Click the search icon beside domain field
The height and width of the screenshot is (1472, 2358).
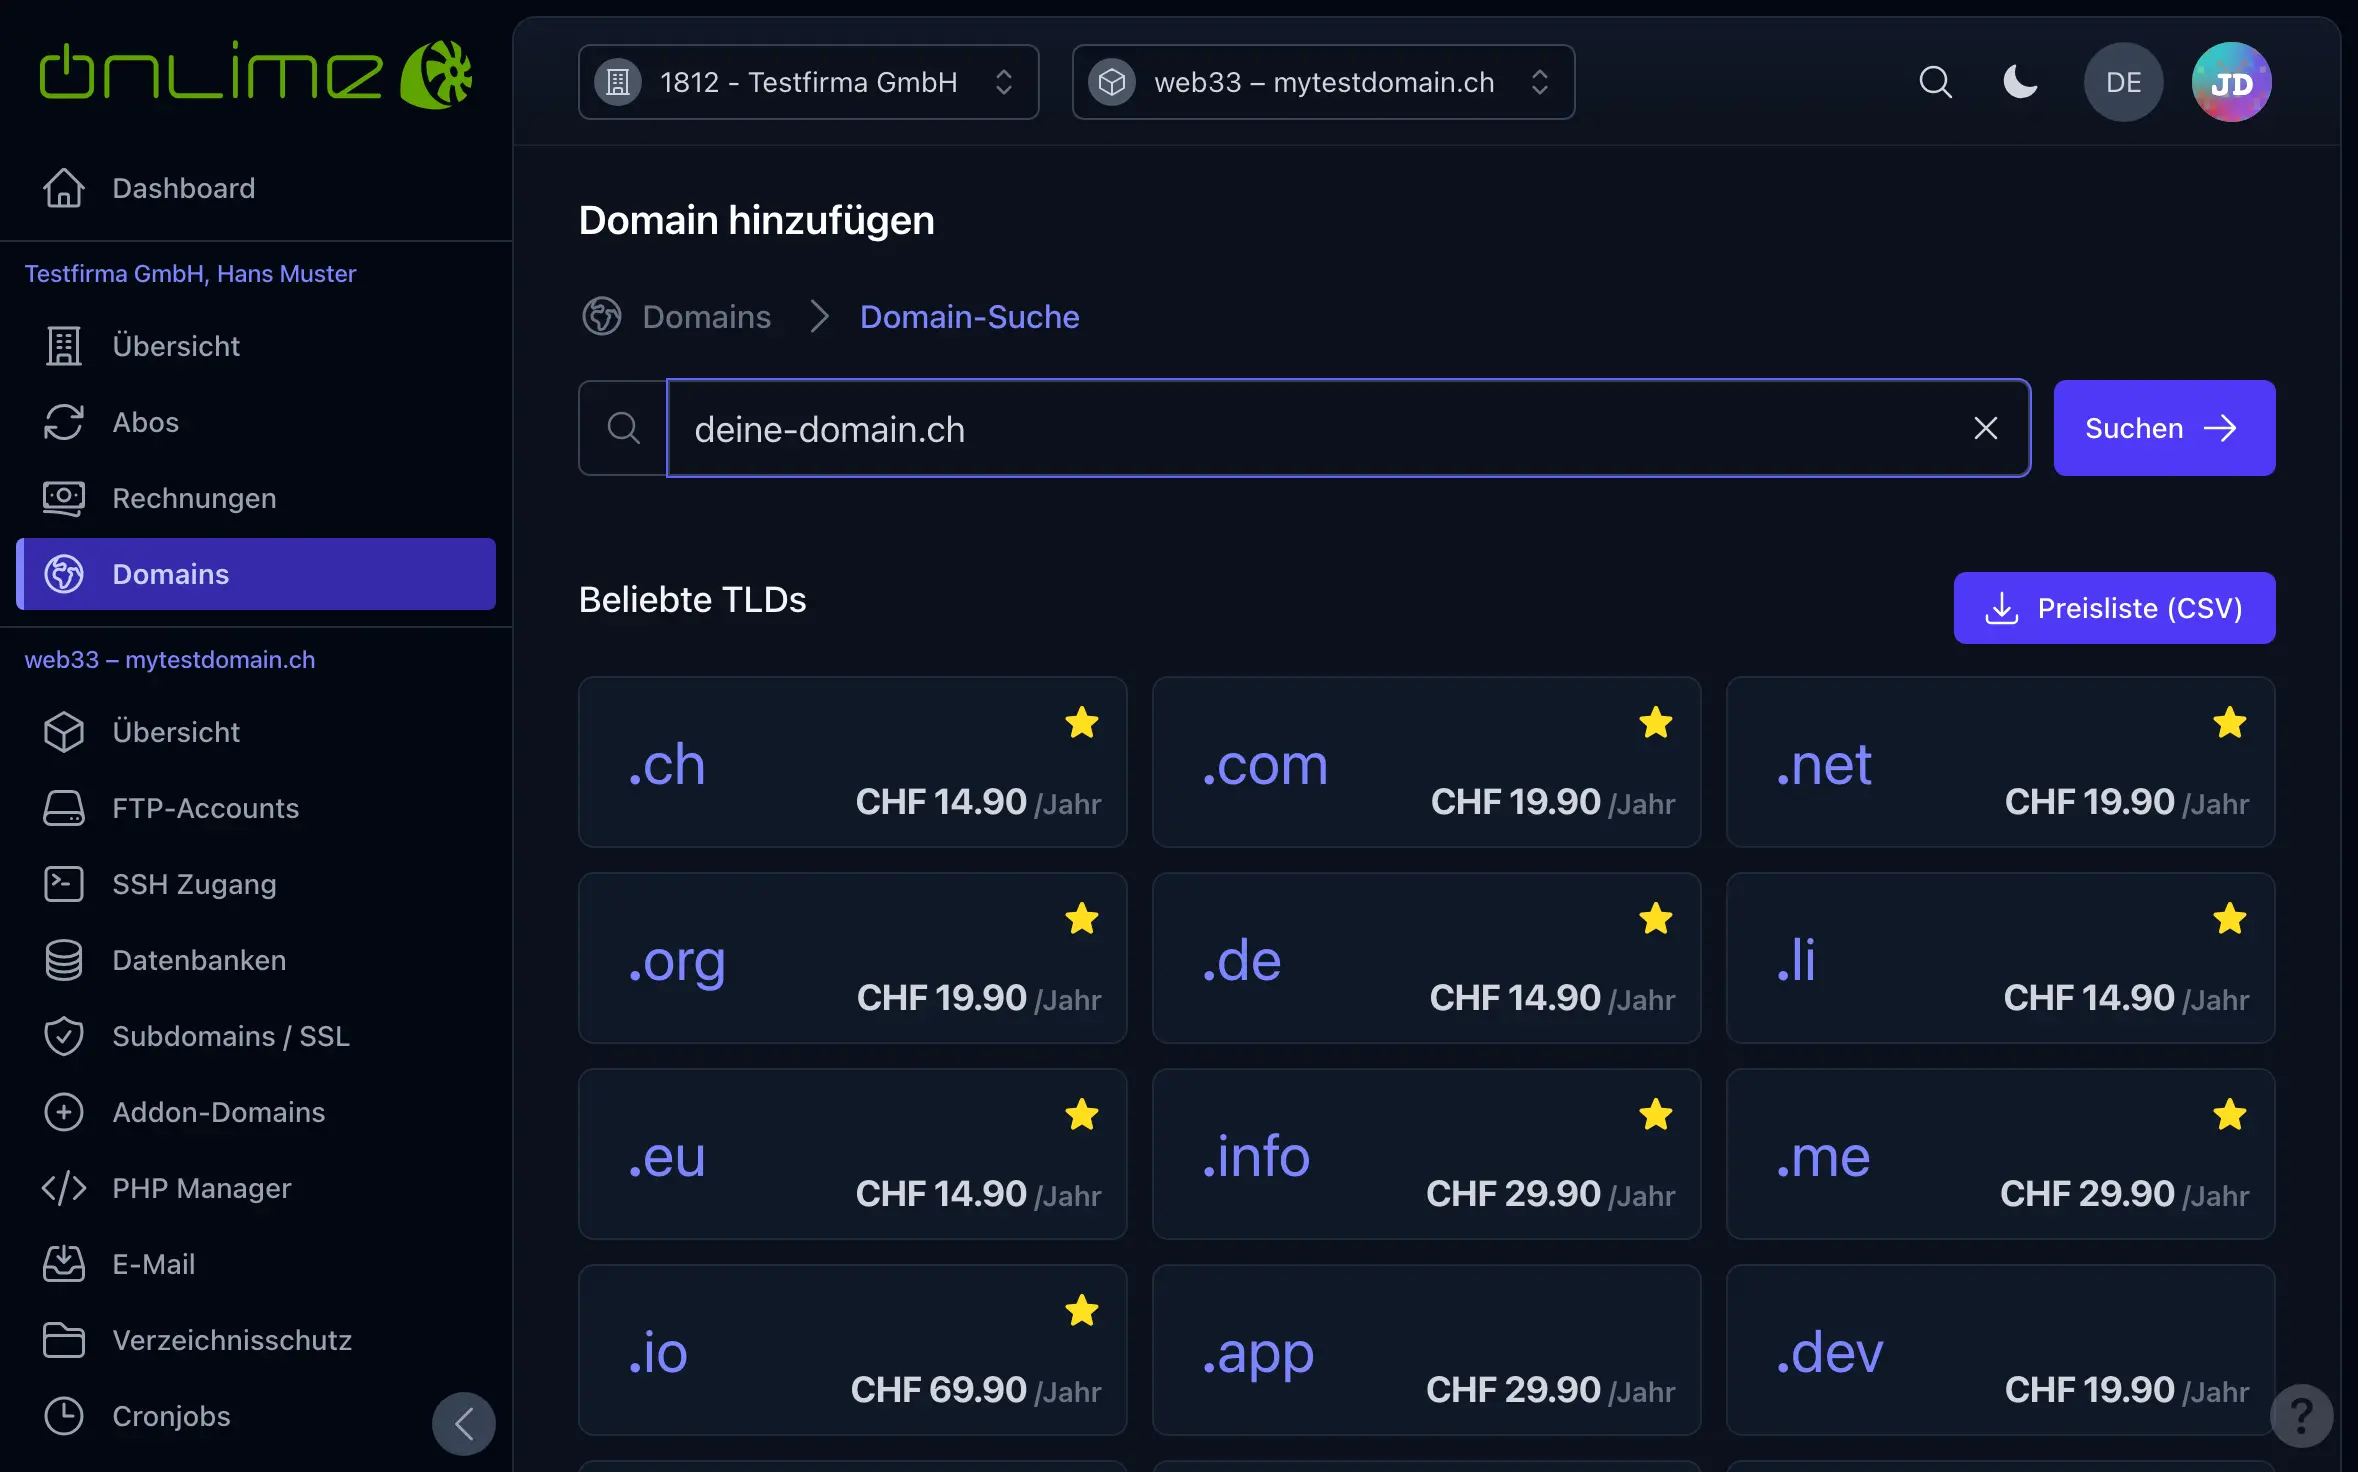[x=623, y=428]
